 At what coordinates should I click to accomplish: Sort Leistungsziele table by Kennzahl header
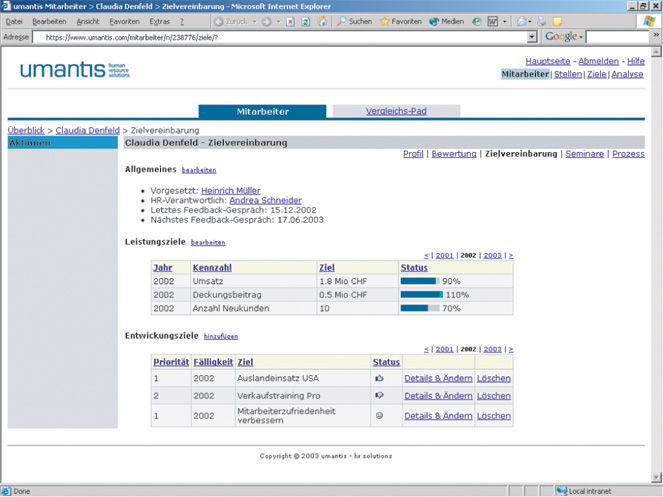click(212, 268)
